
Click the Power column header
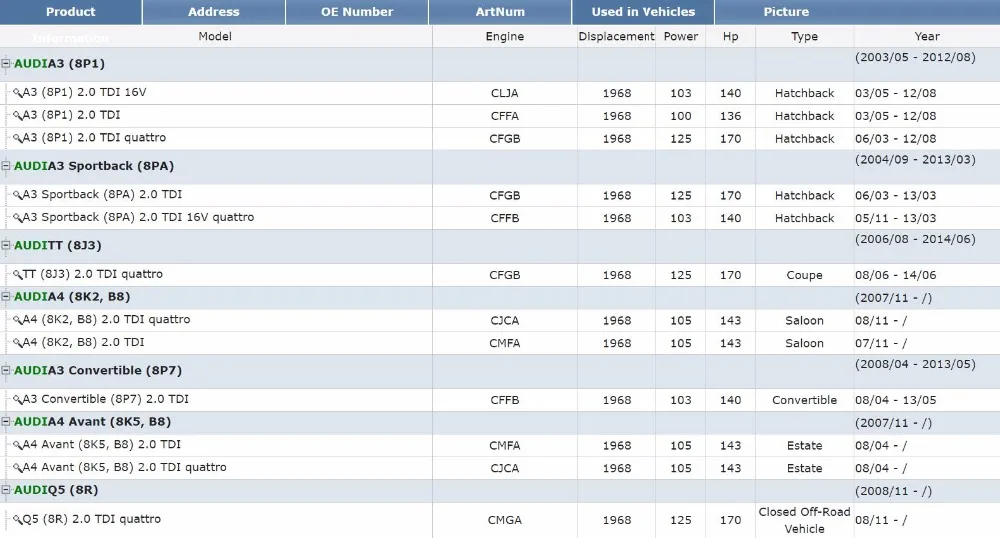tap(680, 36)
